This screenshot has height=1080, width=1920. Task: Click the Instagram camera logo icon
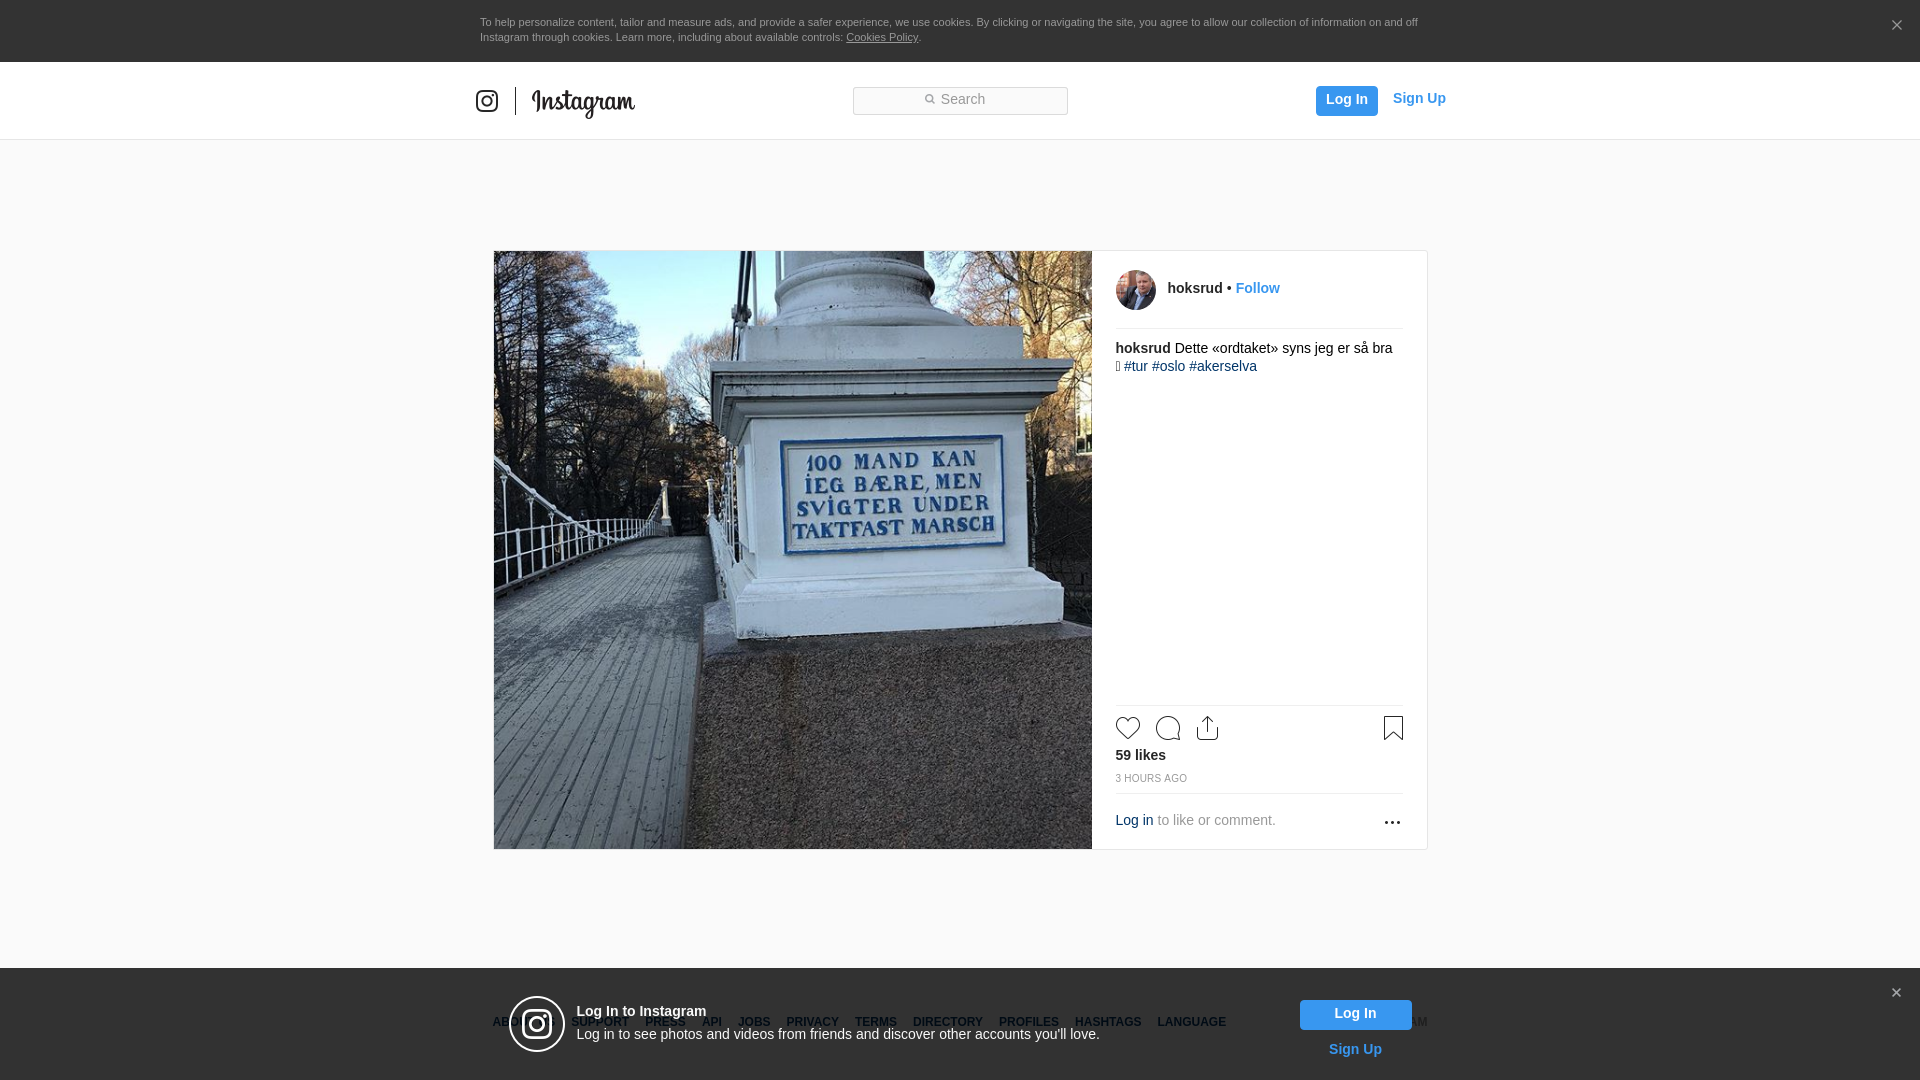click(x=487, y=101)
